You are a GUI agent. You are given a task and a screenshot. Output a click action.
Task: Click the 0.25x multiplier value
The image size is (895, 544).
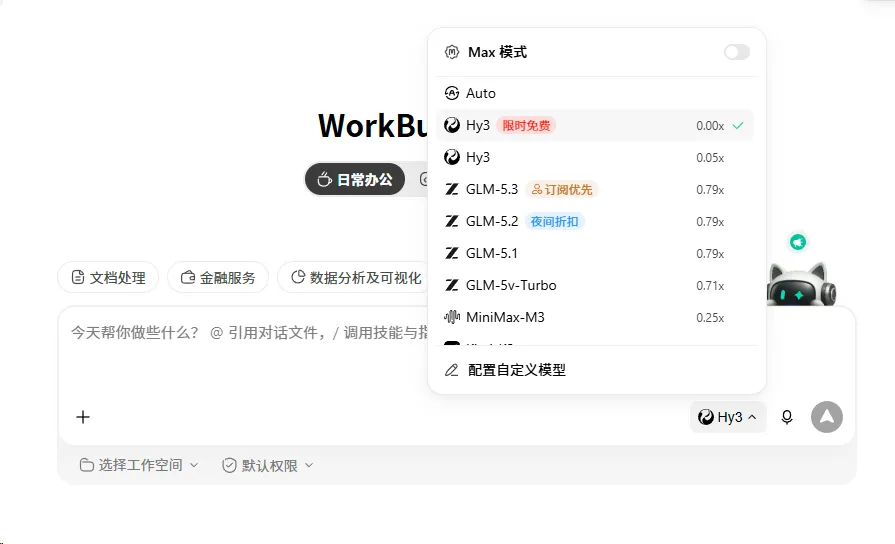coord(710,317)
